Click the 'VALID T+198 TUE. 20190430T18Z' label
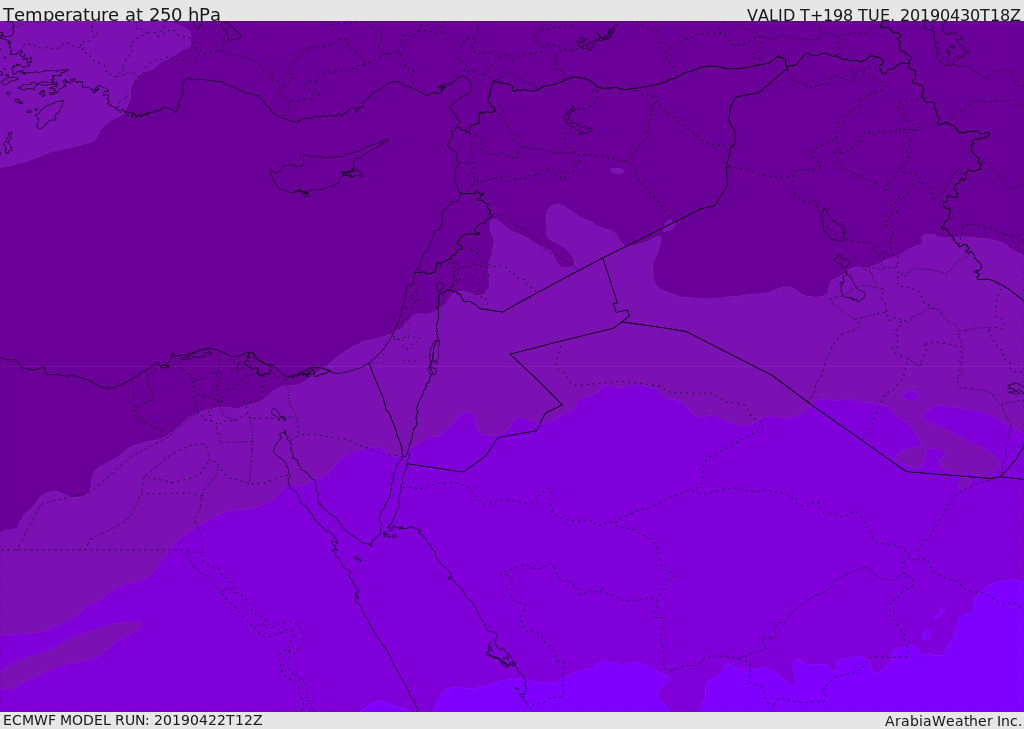The image size is (1024, 729). (884, 14)
